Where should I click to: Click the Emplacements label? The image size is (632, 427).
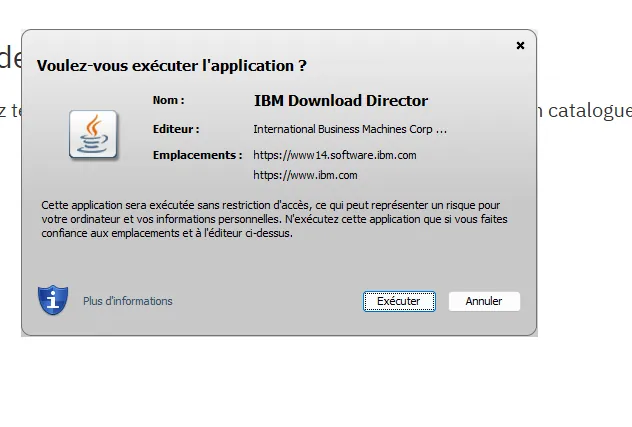[x=198, y=155]
